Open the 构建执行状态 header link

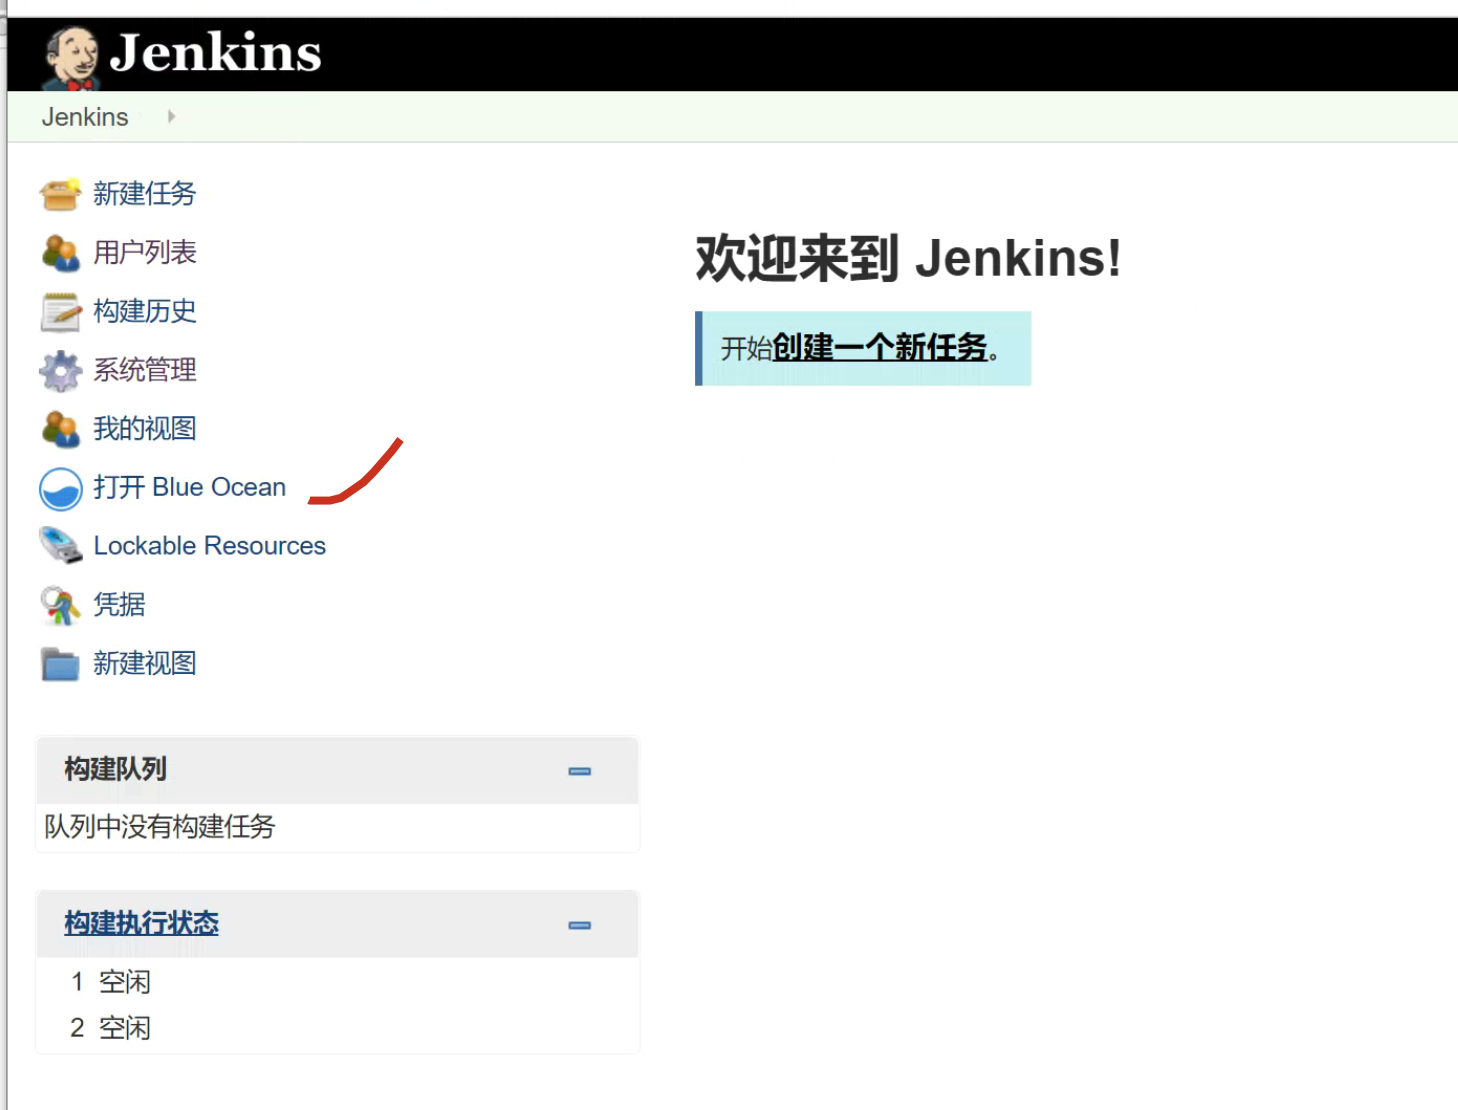point(141,923)
